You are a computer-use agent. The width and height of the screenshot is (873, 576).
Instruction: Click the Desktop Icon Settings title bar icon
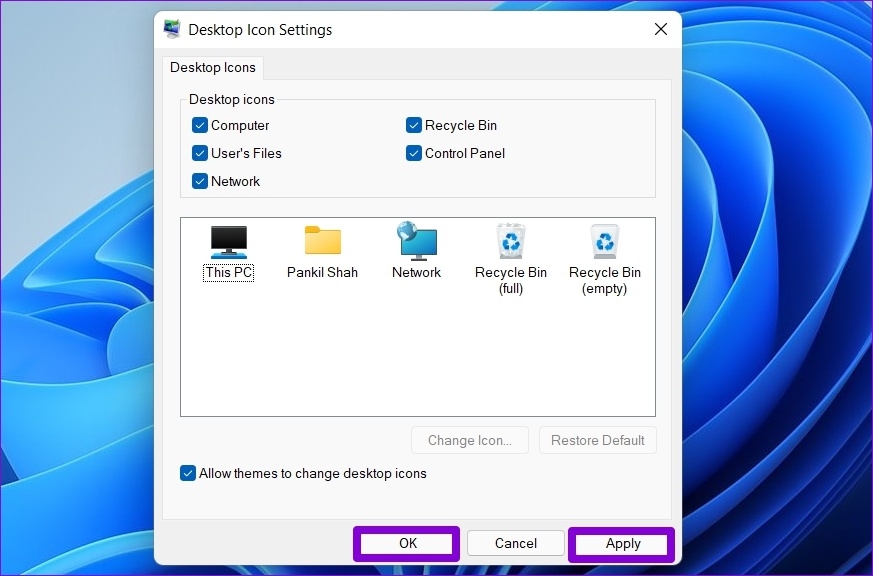click(172, 29)
